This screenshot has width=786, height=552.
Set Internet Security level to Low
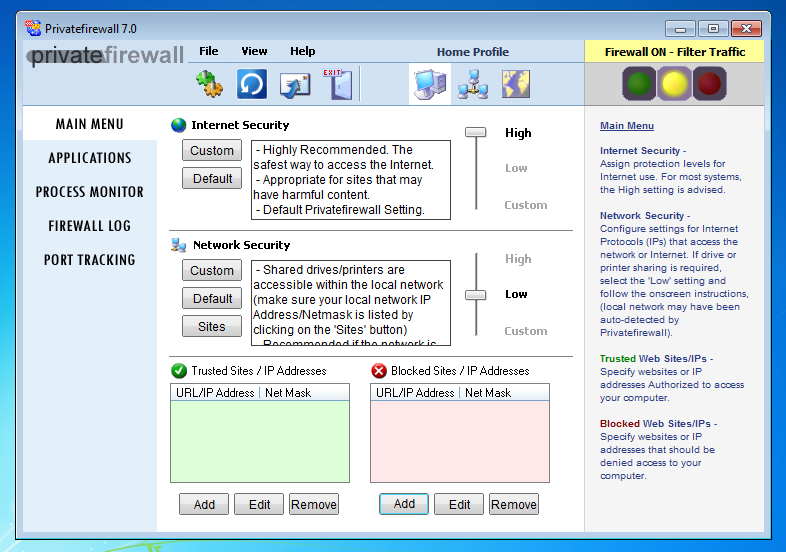tap(516, 168)
